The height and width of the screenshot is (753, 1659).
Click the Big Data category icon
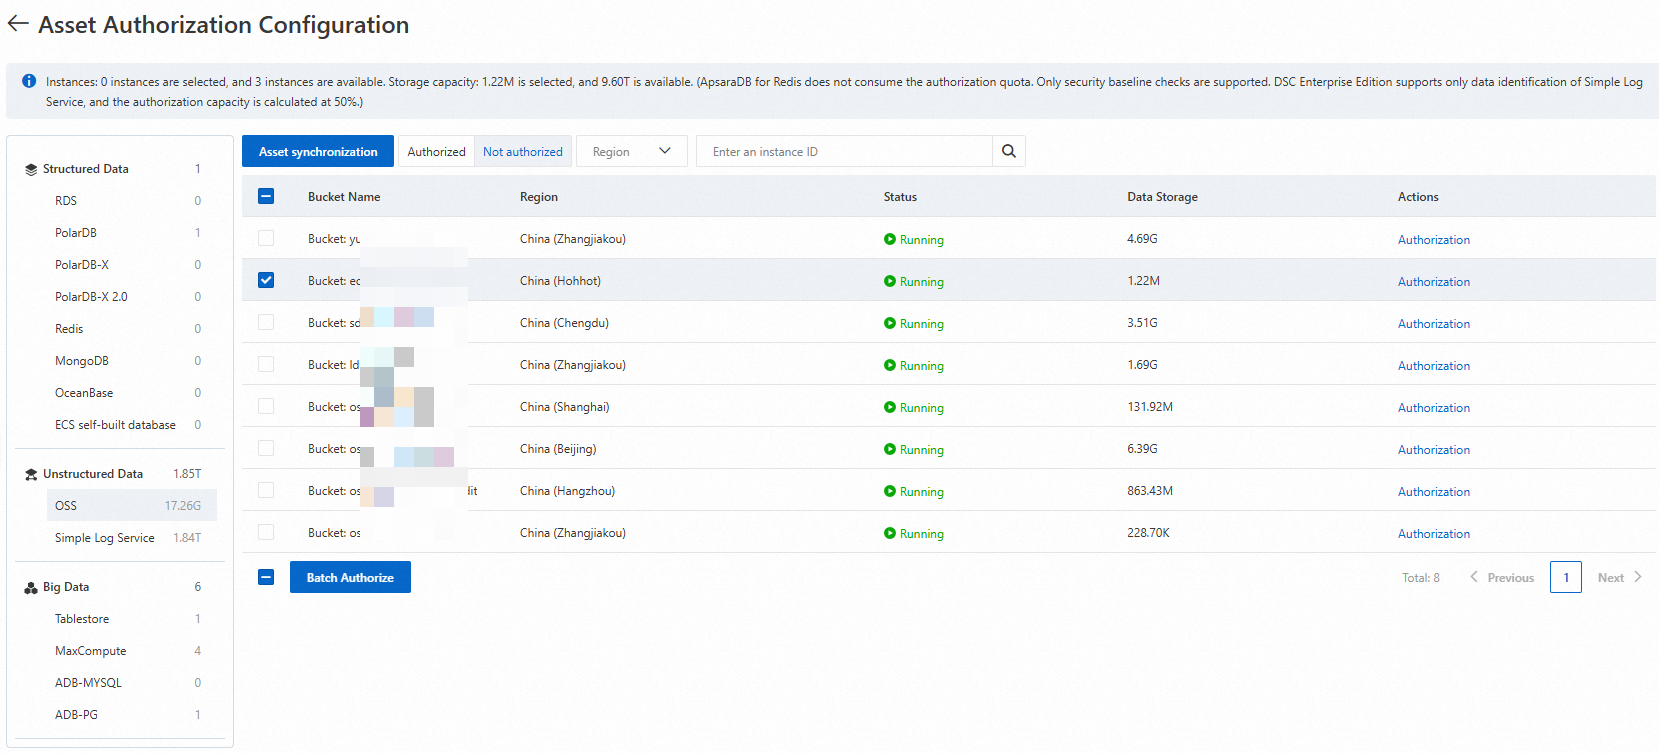tap(31, 588)
